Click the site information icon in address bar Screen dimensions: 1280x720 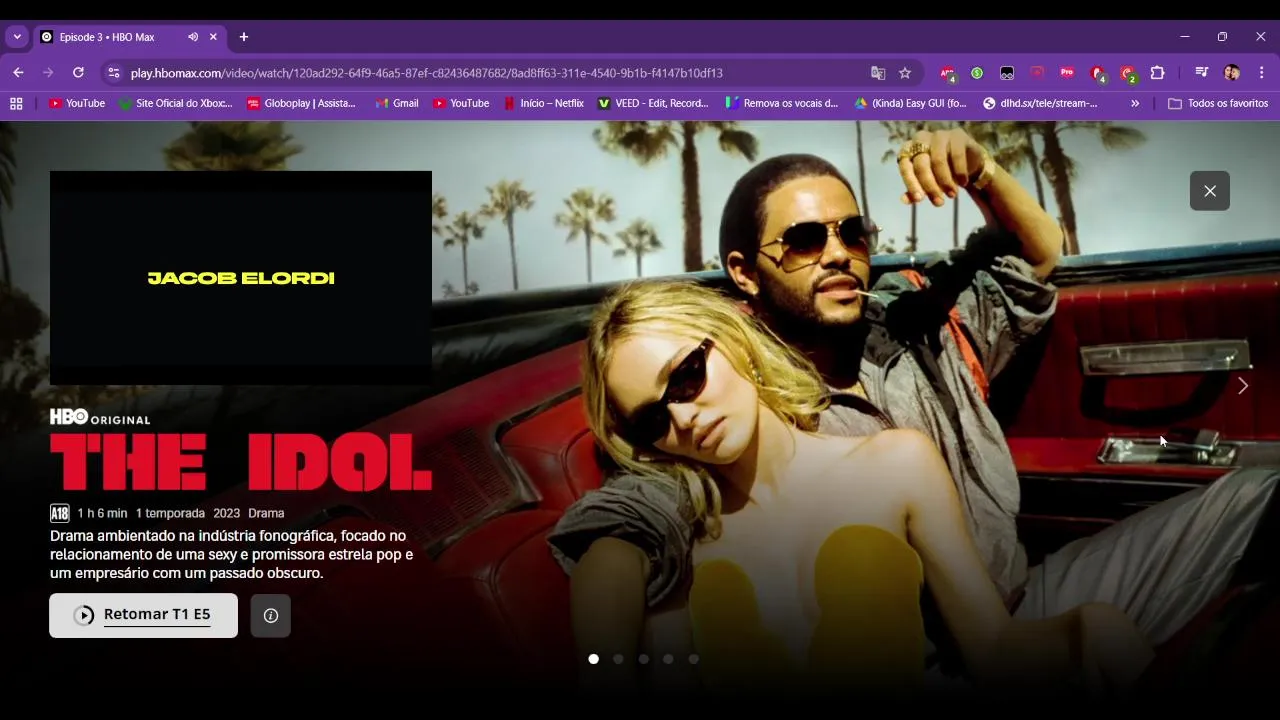click(114, 73)
